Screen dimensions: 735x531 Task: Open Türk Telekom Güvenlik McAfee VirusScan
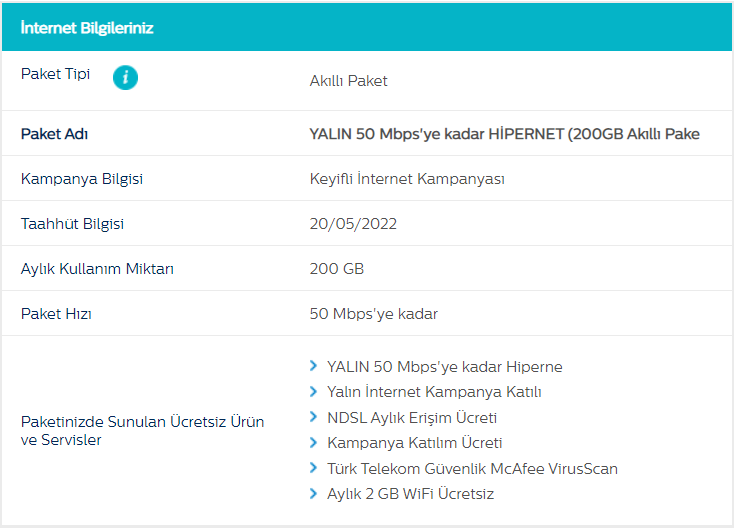click(x=472, y=468)
